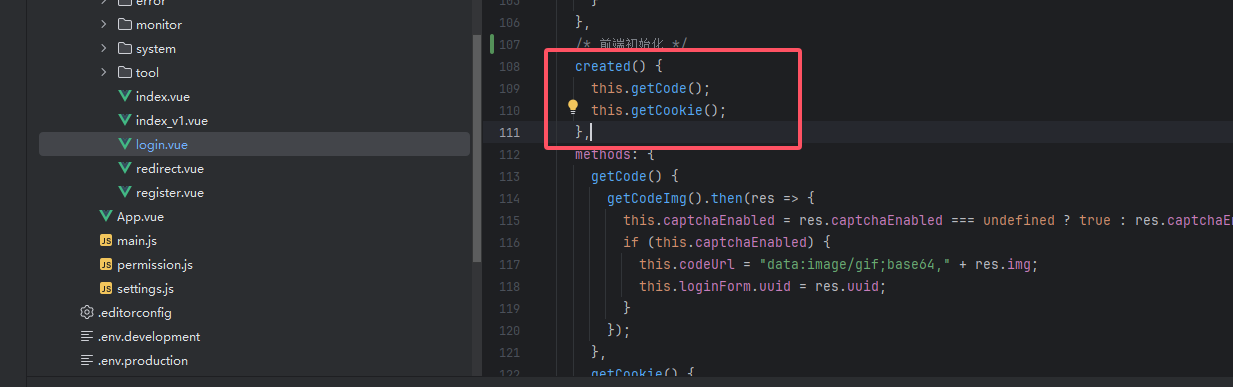This screenshot has height=387, width=1233.
Task: Open .env.production file
Action: 143,360
